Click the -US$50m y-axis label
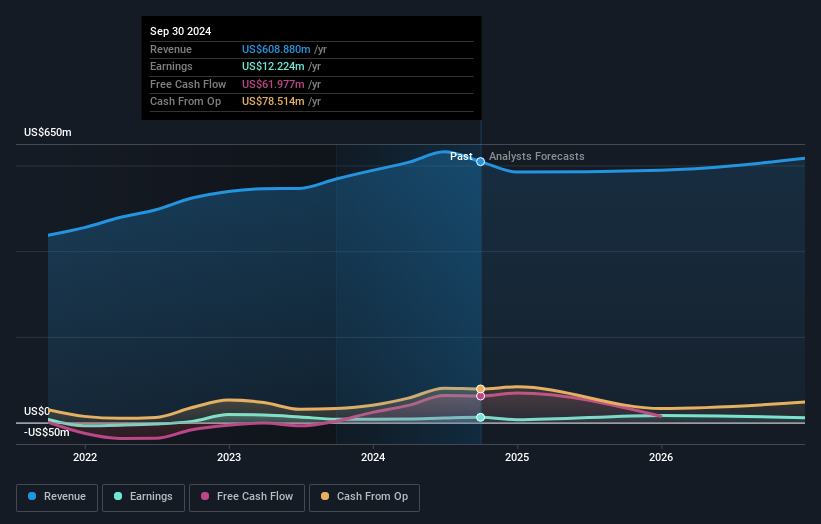The image size is (821, 524). (x=47, y=432)
